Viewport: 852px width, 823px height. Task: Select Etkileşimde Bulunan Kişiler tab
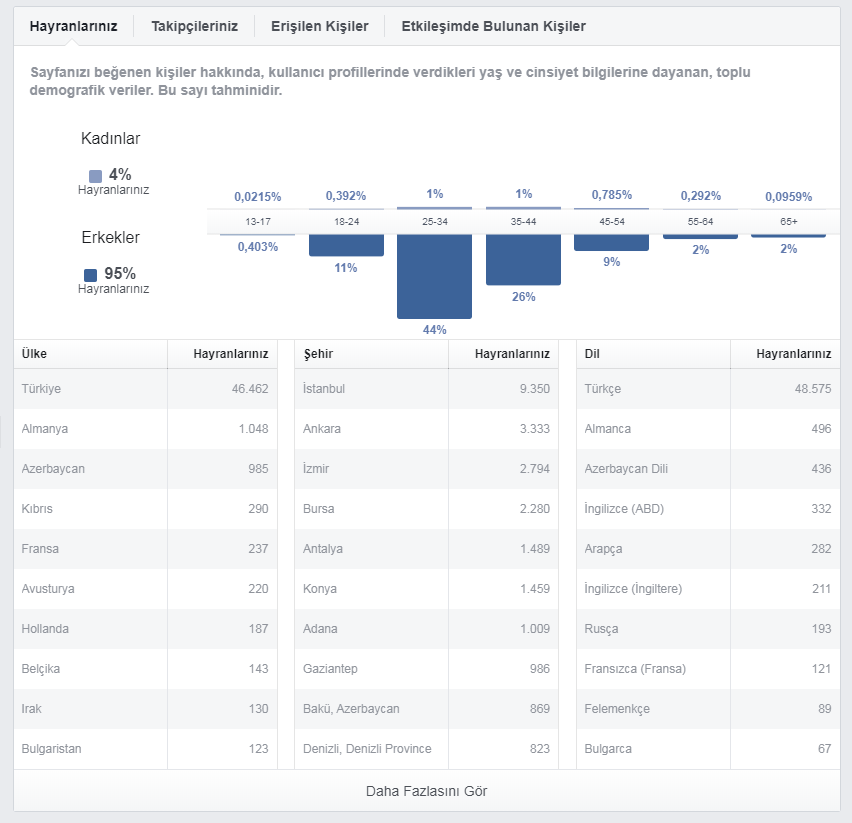point(493,26)
